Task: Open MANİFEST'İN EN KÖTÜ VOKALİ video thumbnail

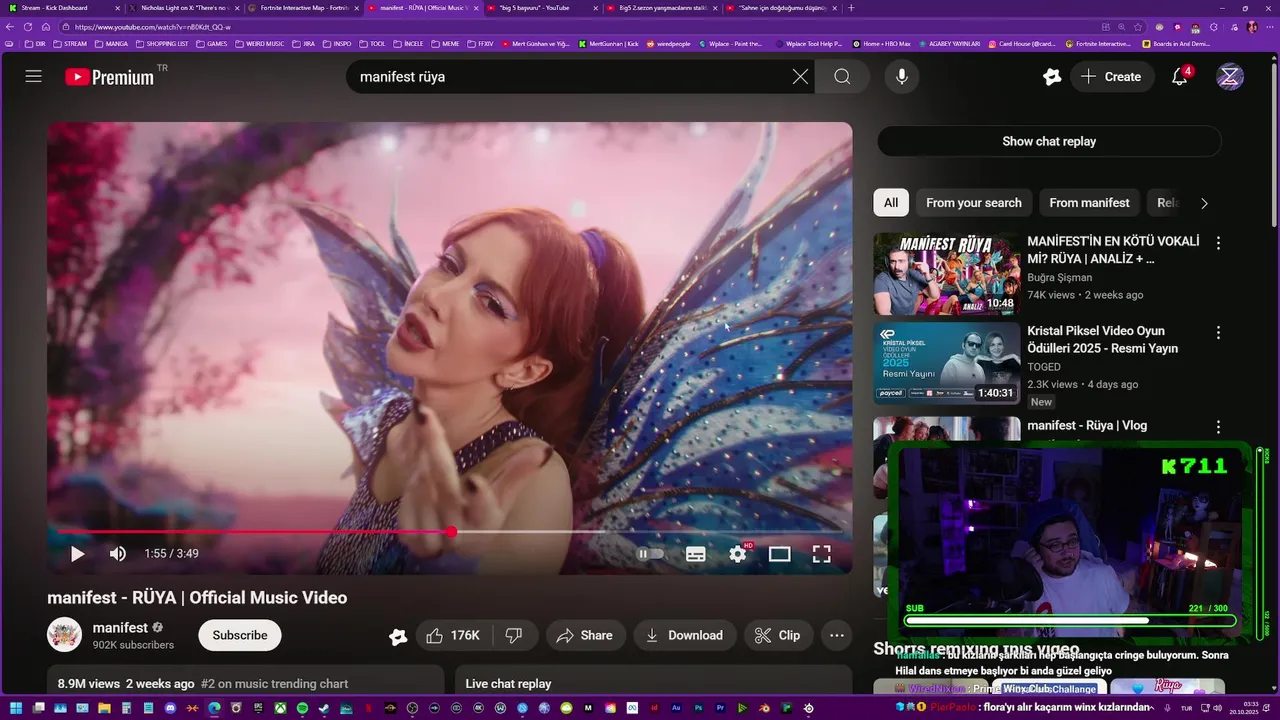Action: [x=947, y=274]
